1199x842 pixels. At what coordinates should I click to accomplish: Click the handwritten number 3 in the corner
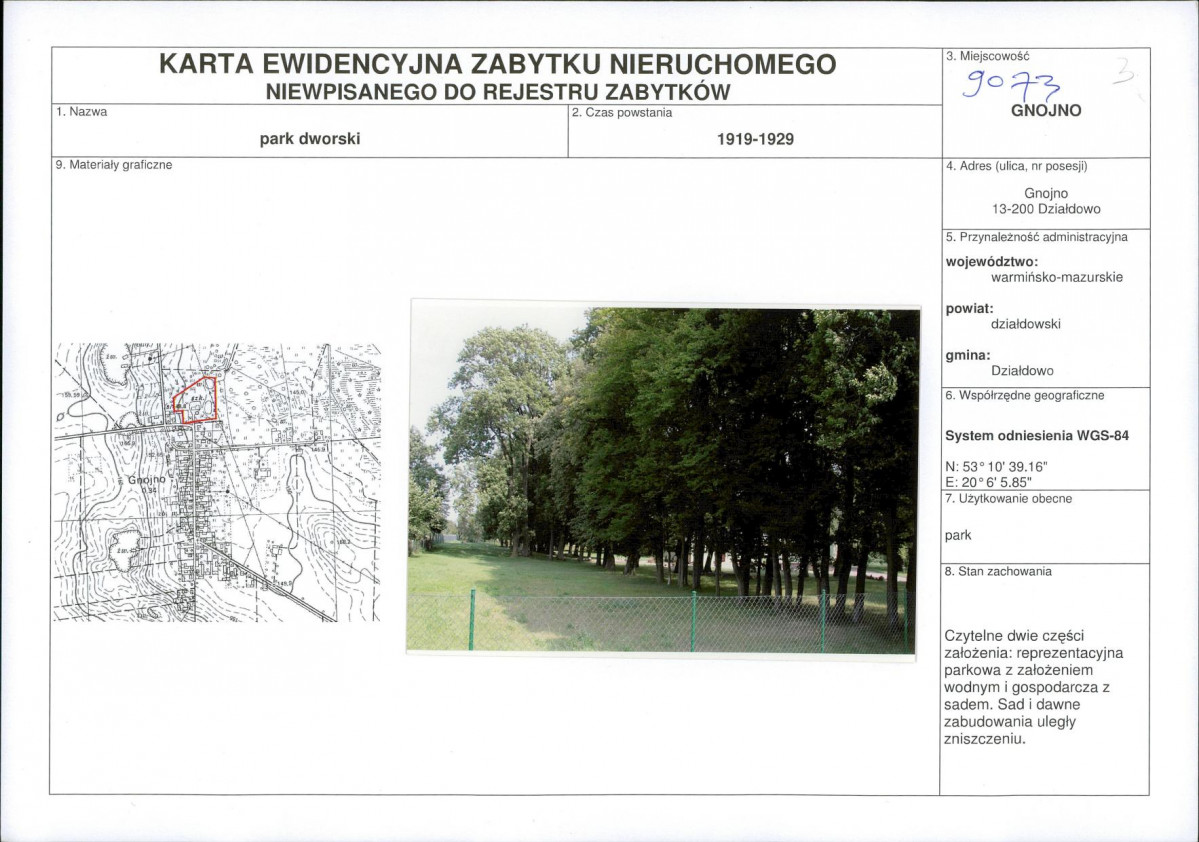pyautogui.click(x=1124, y=70)
